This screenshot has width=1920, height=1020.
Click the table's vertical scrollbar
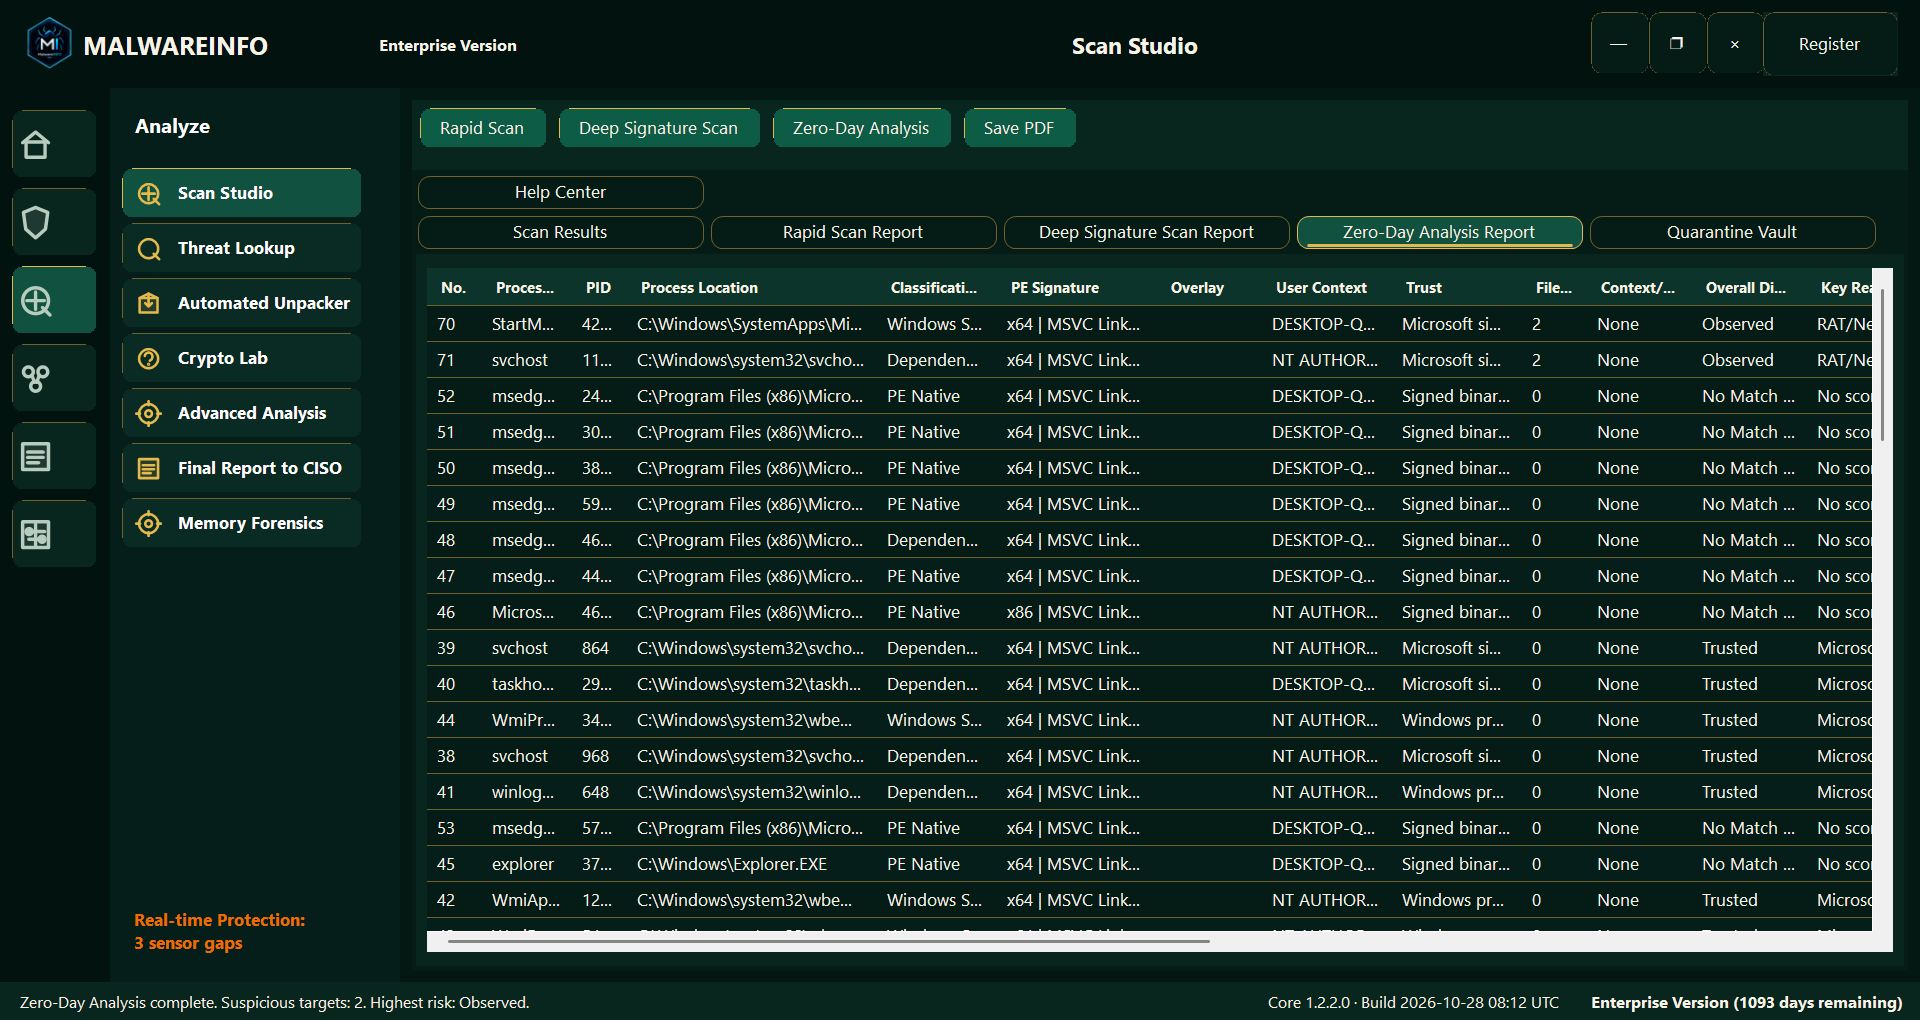(x=1883, y=366)
